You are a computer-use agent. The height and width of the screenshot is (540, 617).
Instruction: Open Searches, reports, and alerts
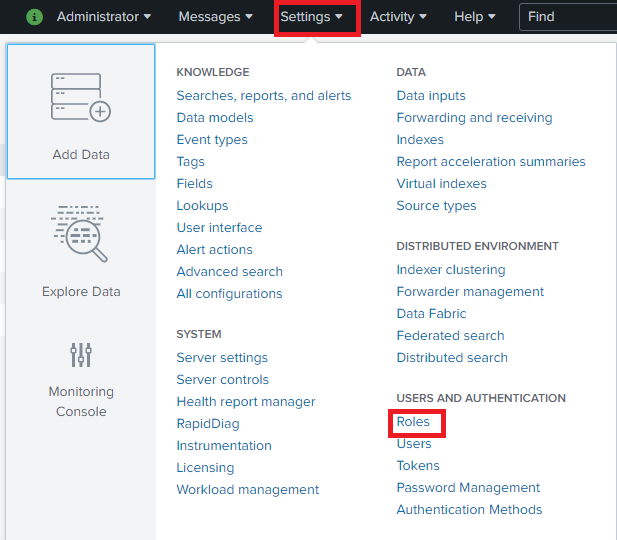[x=264, y=96]
